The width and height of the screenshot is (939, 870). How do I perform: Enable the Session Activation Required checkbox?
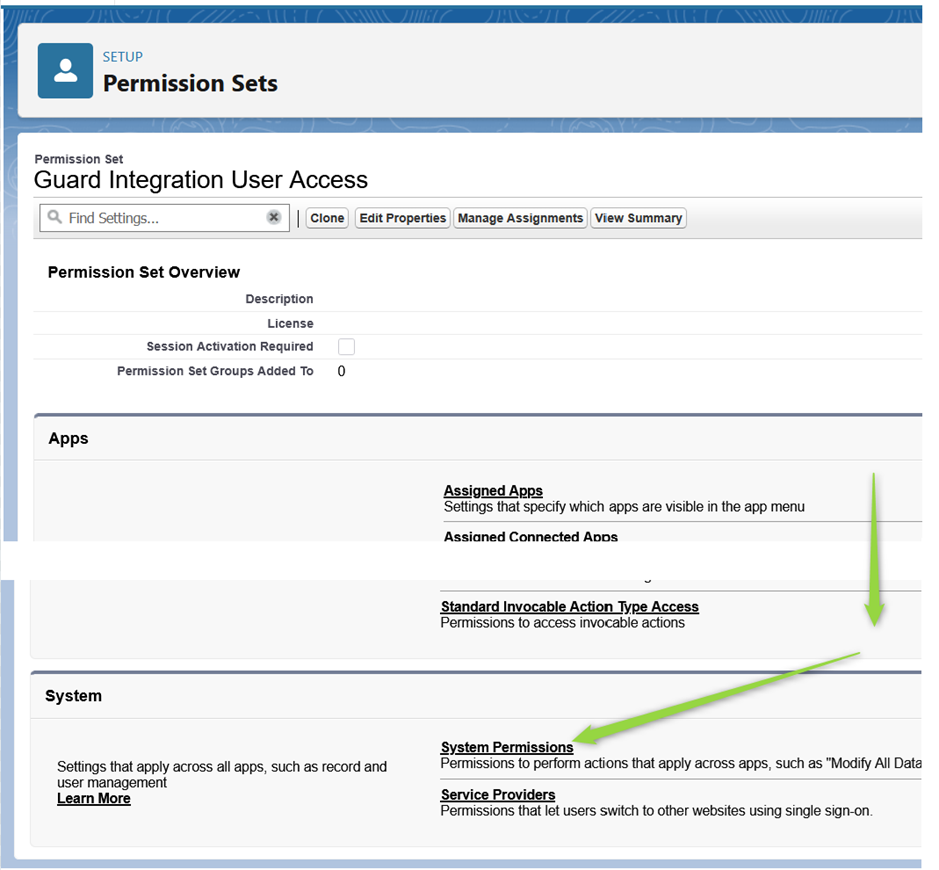pos(346,347)
